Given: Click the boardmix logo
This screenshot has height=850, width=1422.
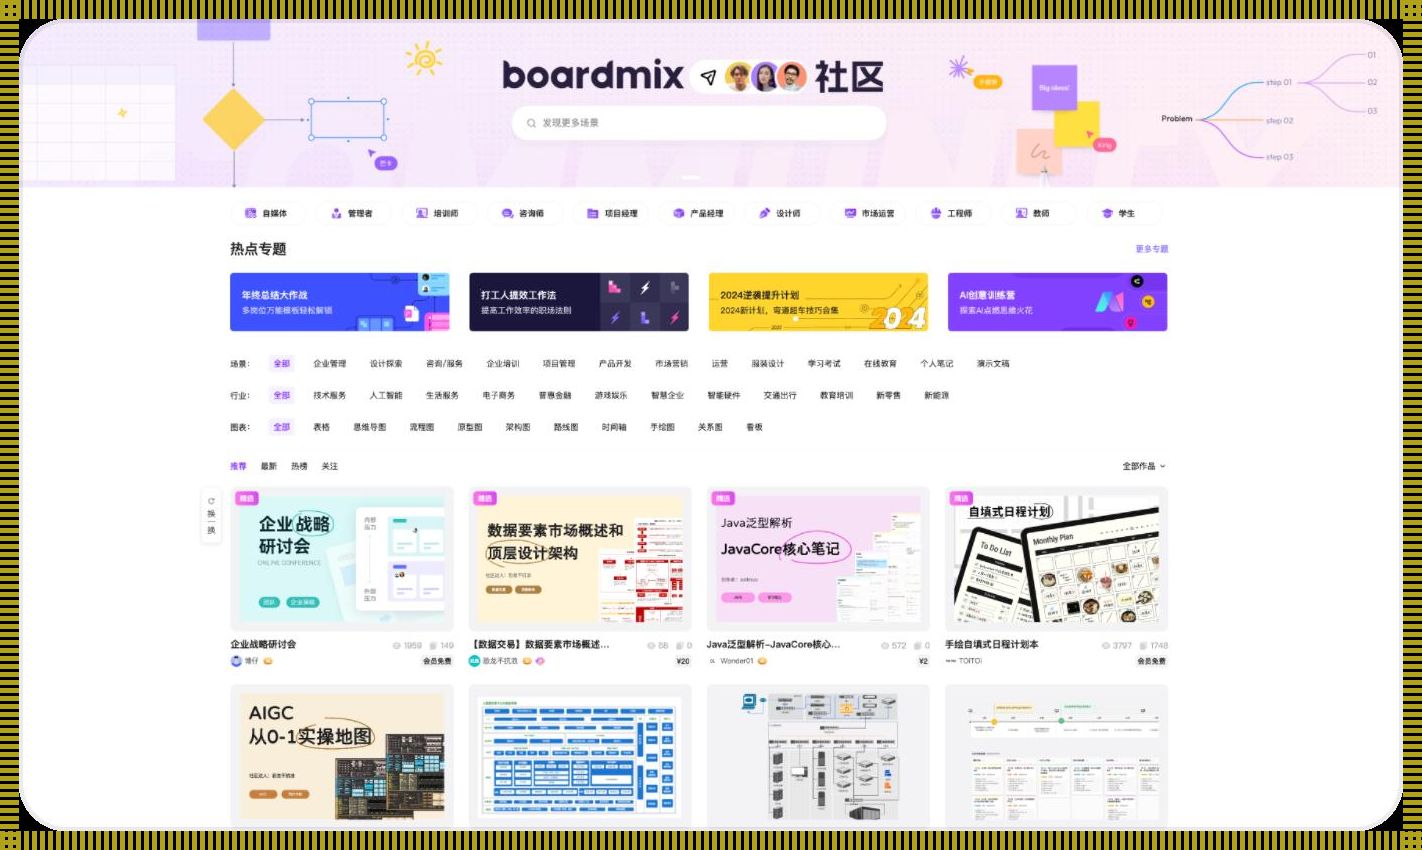Looking at the screenshot, I should (x=593, y=75).
